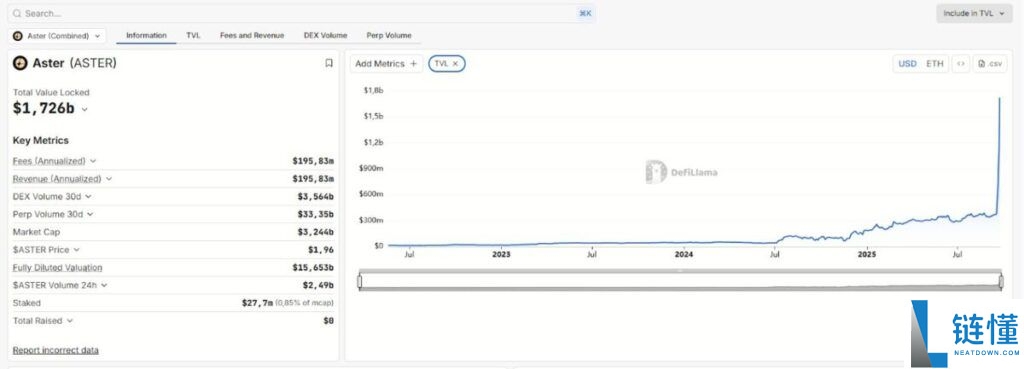The height and width of the screenshot is (369, 1024).
Task: Switch to the TVL tab
Action: 193,35
